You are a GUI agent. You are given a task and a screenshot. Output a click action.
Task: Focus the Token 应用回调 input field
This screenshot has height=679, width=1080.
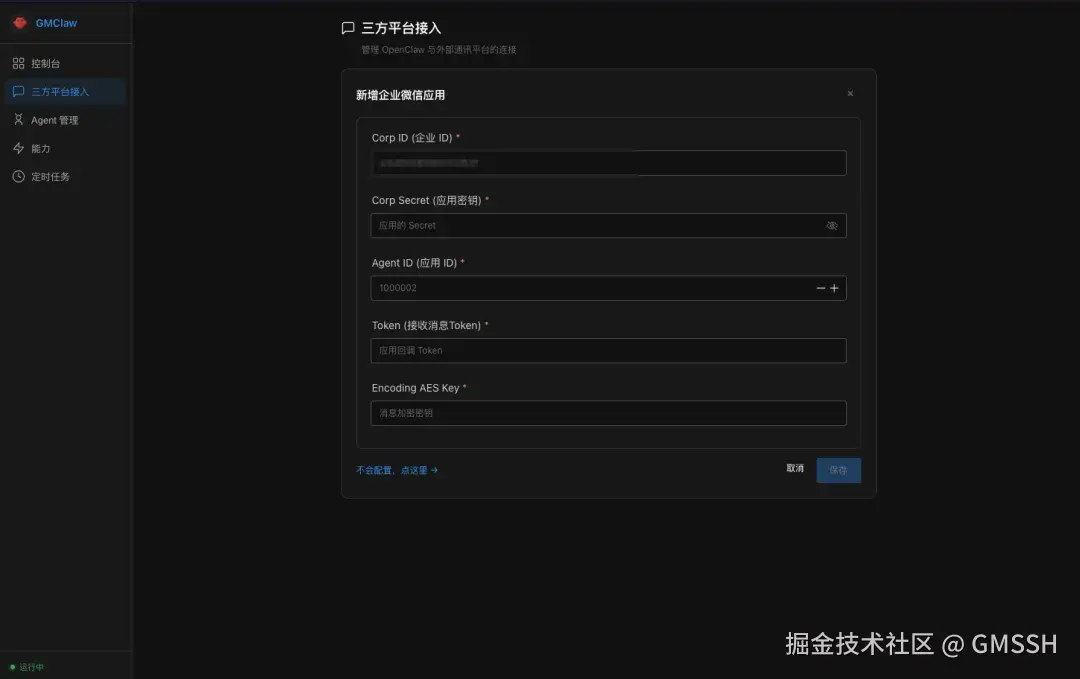coord(608,350)
